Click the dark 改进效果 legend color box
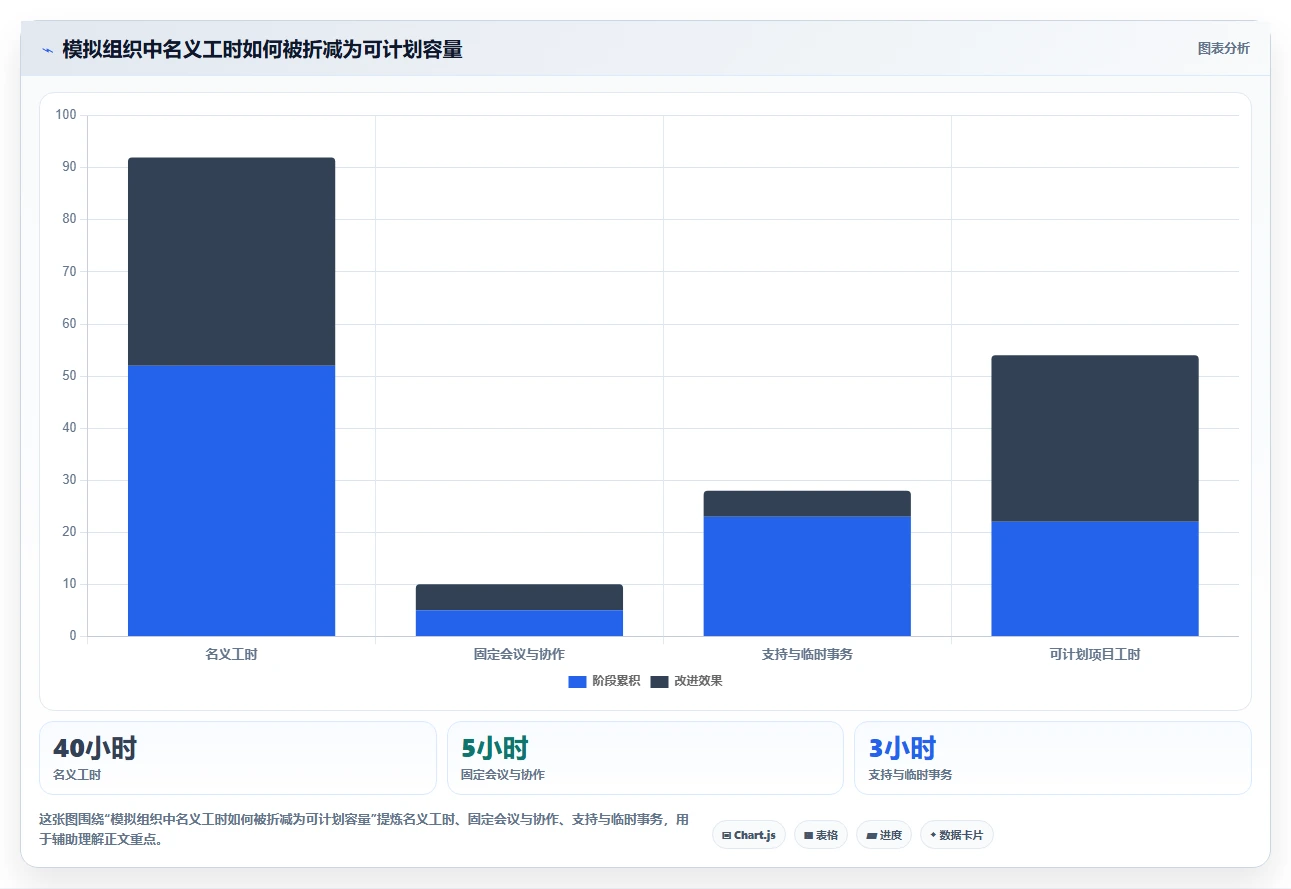This screenshot has height=889, width=1291. tap(660, 682)
